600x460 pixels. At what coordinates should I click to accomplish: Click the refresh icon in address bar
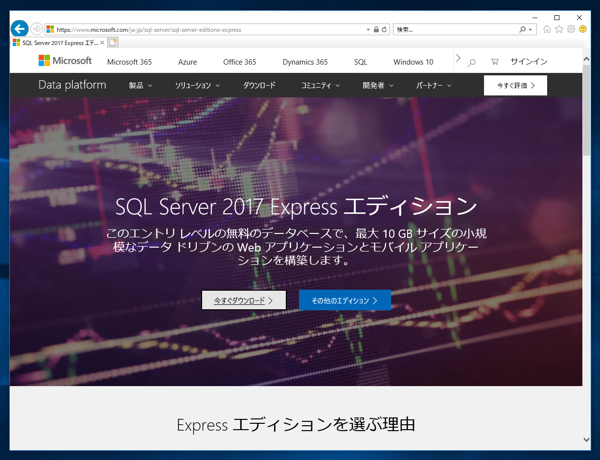[384, 29]
